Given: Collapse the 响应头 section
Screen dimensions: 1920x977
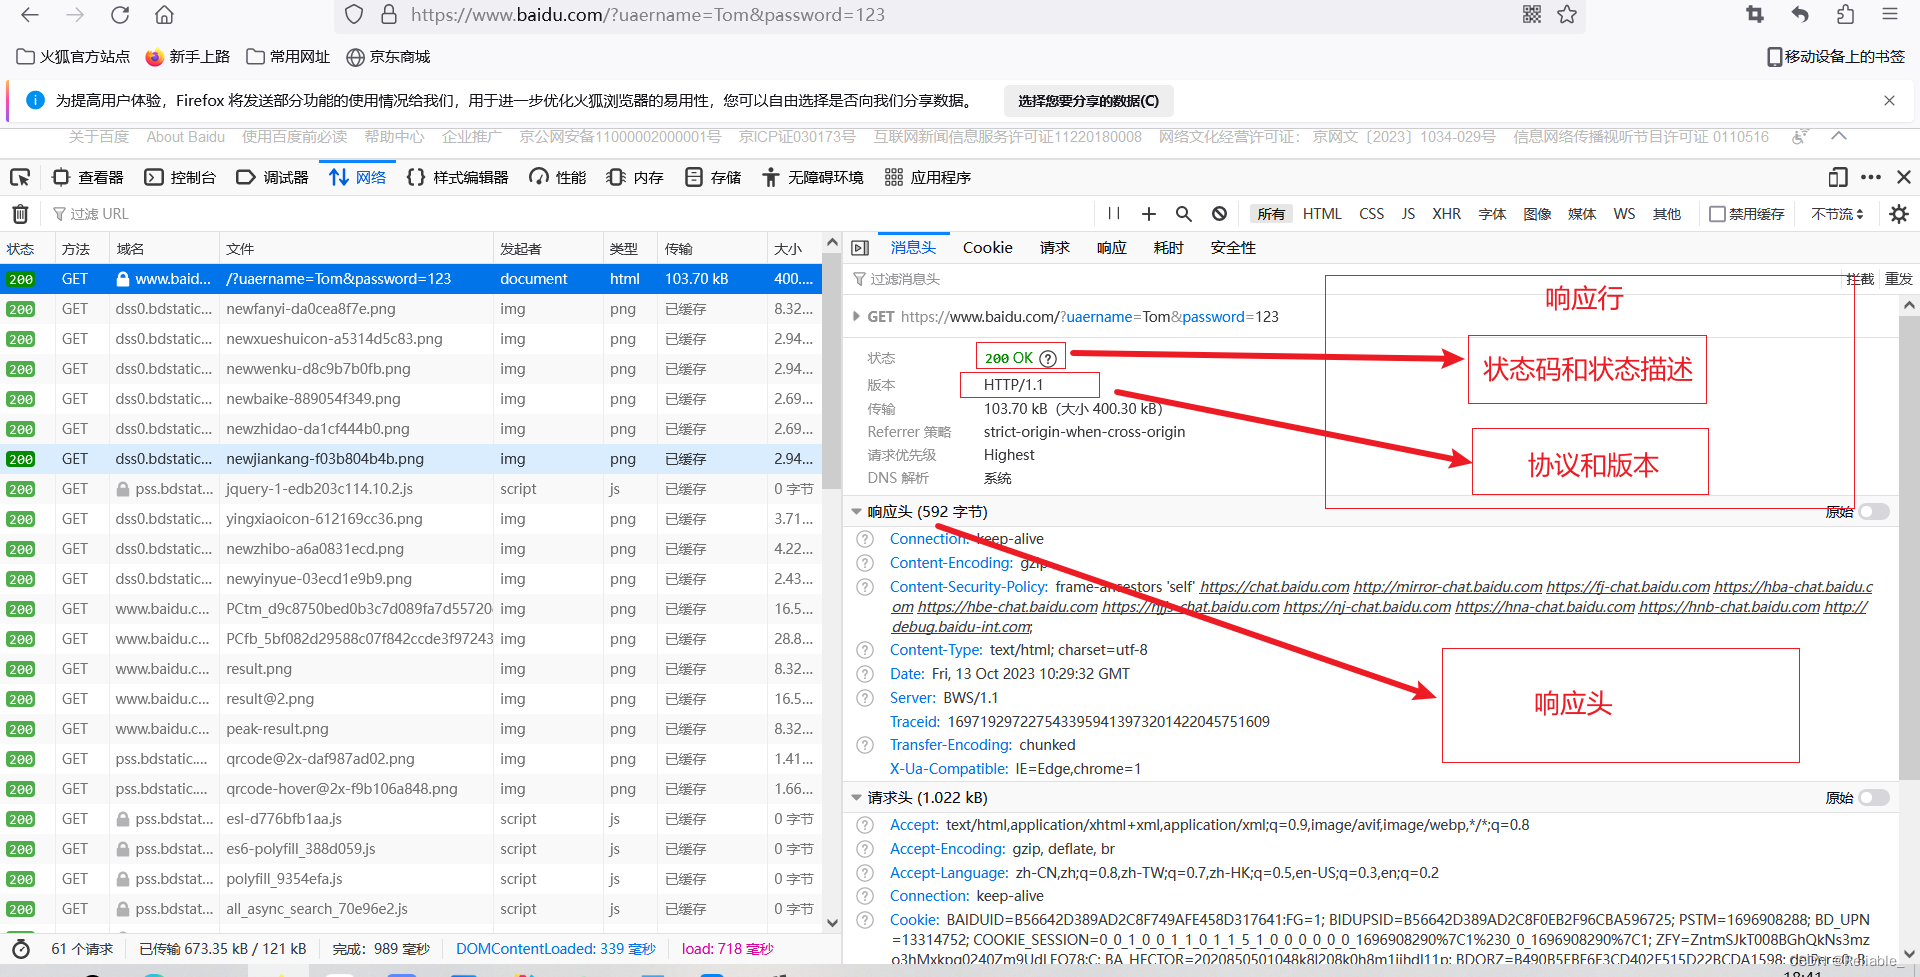Looking at the screenshot, I should [856, 512].
